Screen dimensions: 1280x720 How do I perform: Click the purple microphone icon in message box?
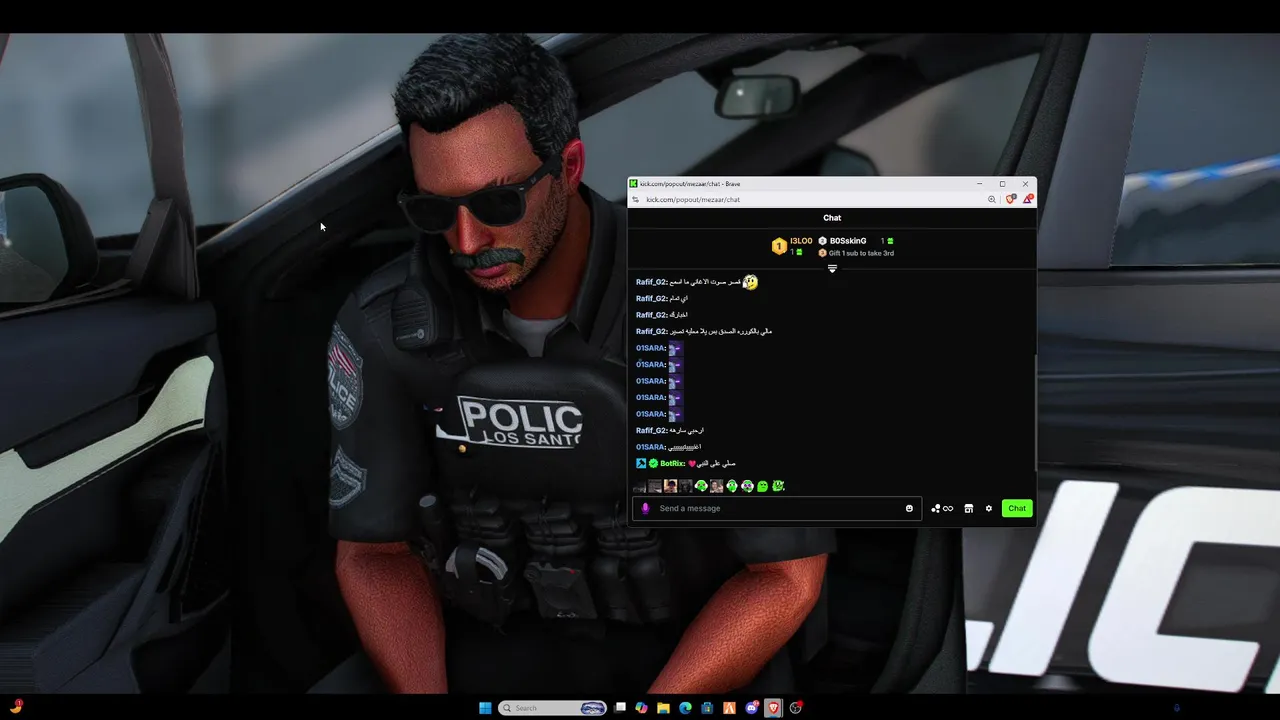645,508
